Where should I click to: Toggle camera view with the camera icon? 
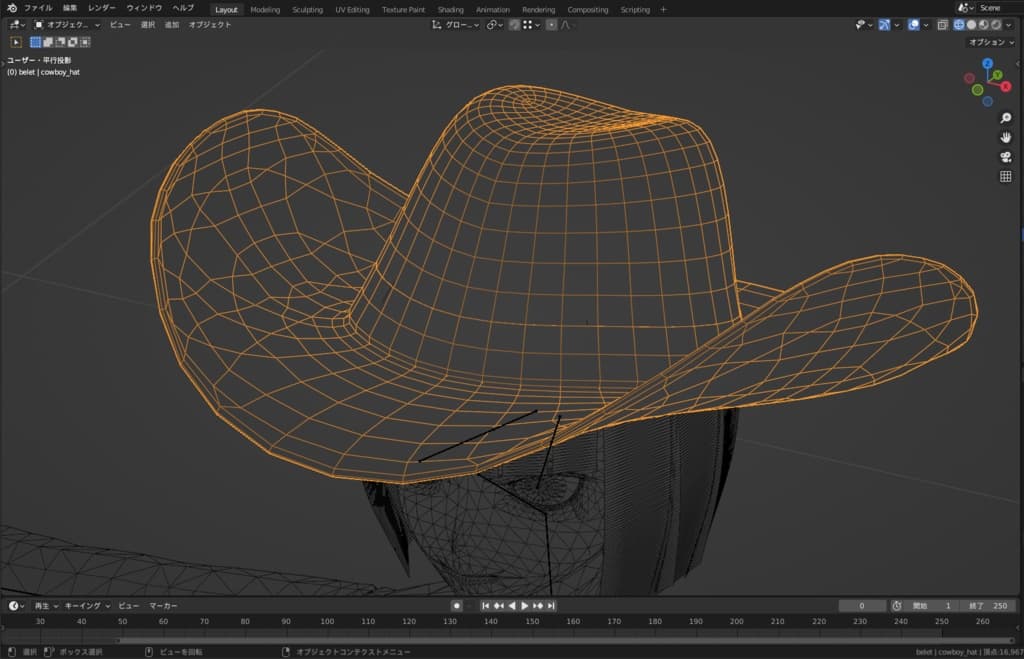[1006, 157]
